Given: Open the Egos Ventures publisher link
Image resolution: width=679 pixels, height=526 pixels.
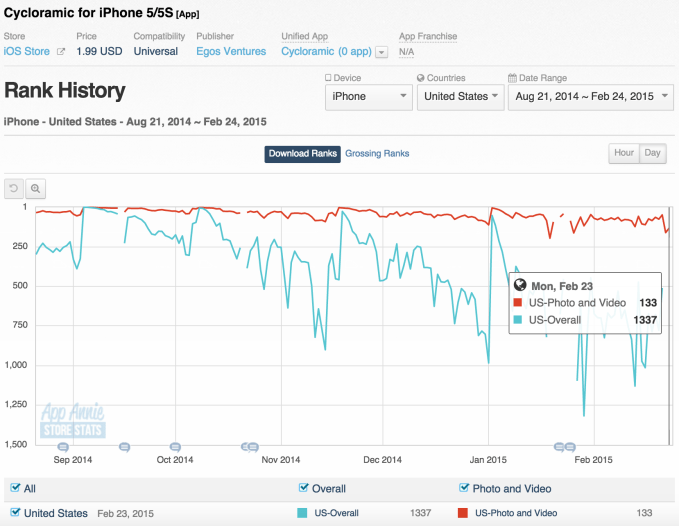Looking at the screenshot, I should click(x=231, y=51).
